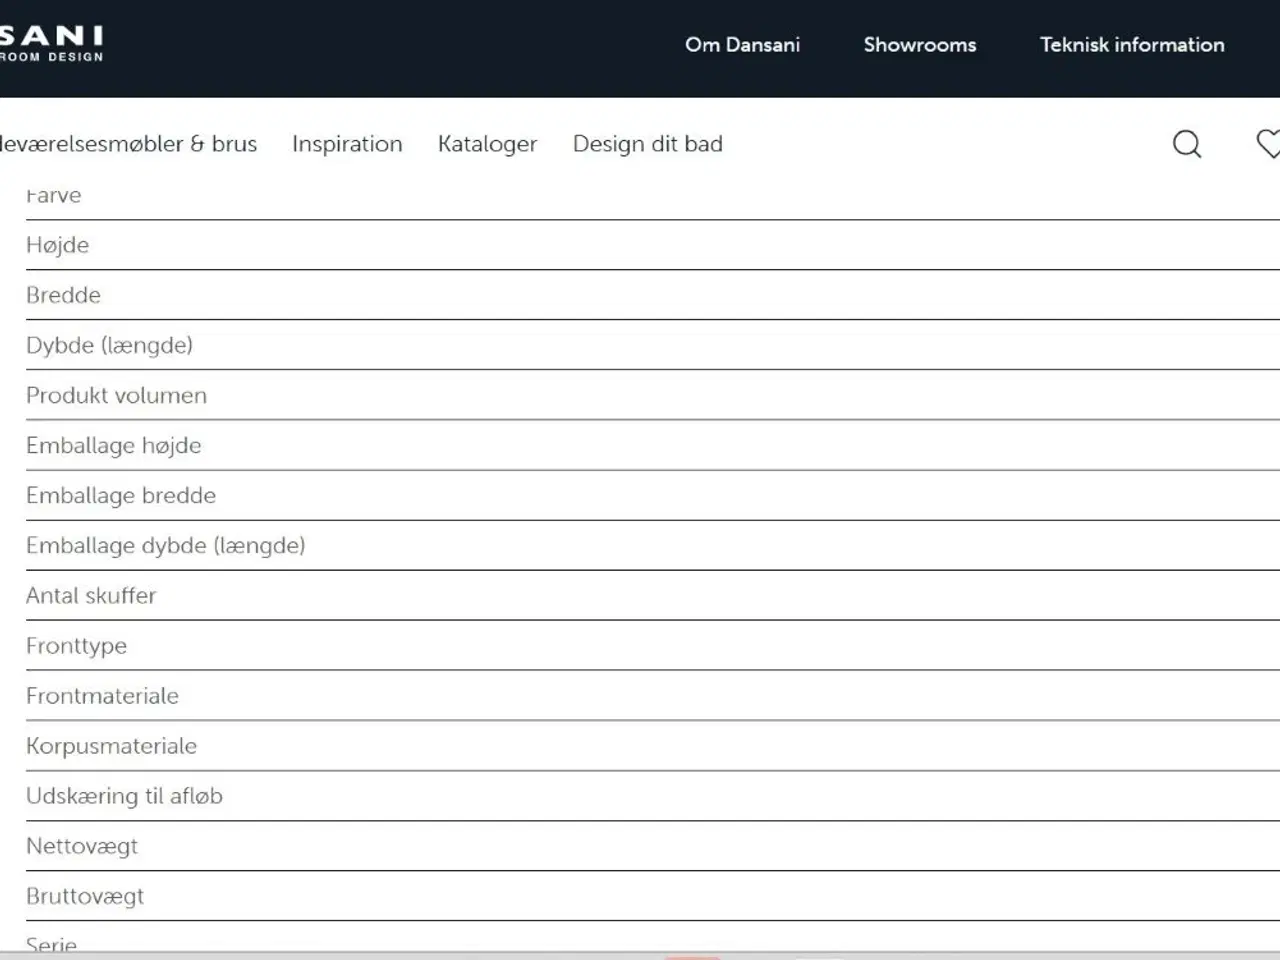Screen dimensions: 1280x960
Task: Open the Kataloger page
Action: point(487,144)
